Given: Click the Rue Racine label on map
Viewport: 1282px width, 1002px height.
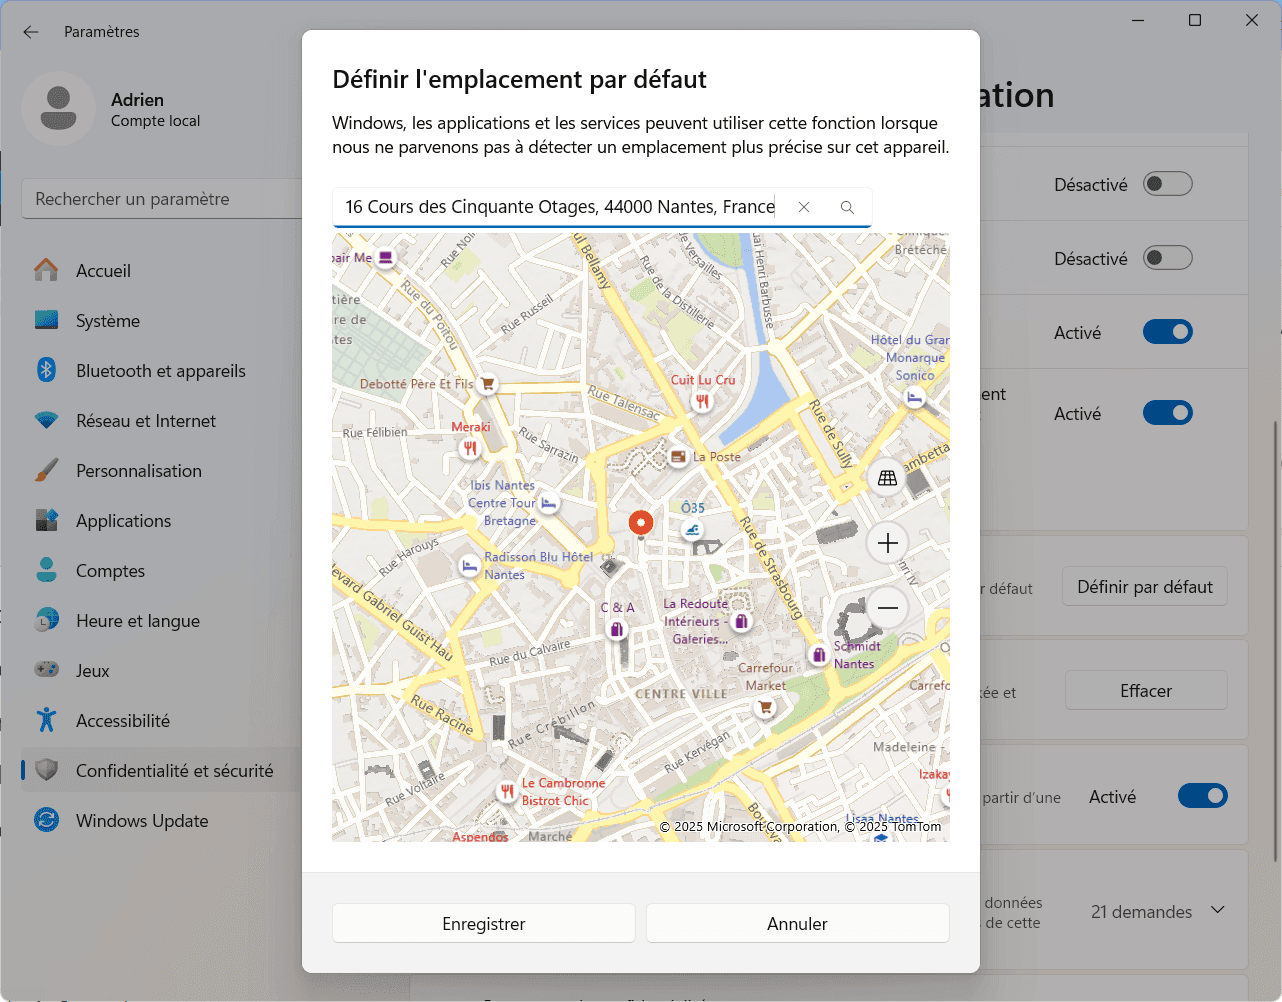Looking at the screenshot, I should (x=442, y=715).
